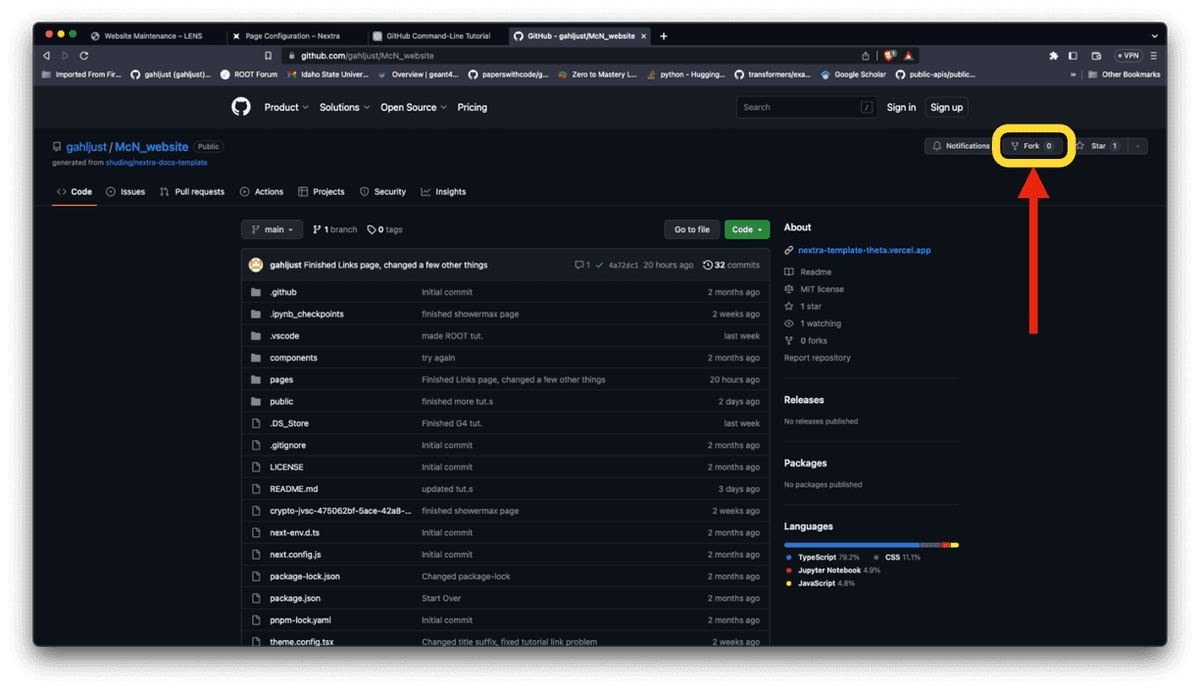Open the Brave Shields lion icon

(889, 56)
